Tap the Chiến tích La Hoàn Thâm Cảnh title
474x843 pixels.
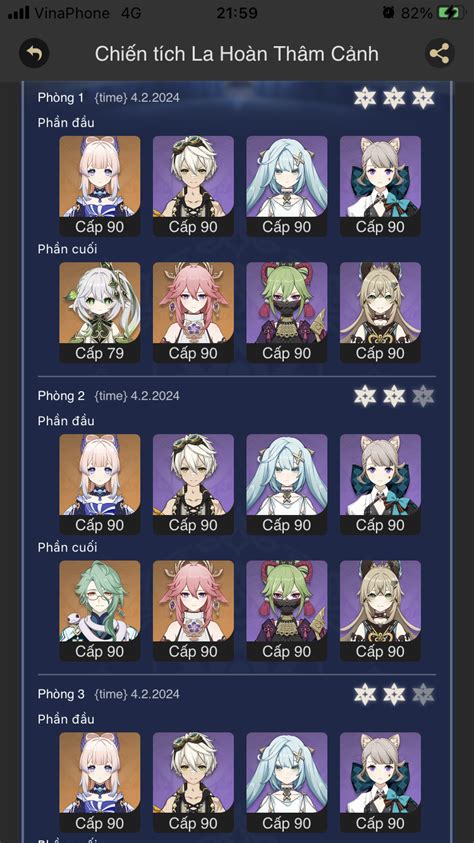pos(236,54)
